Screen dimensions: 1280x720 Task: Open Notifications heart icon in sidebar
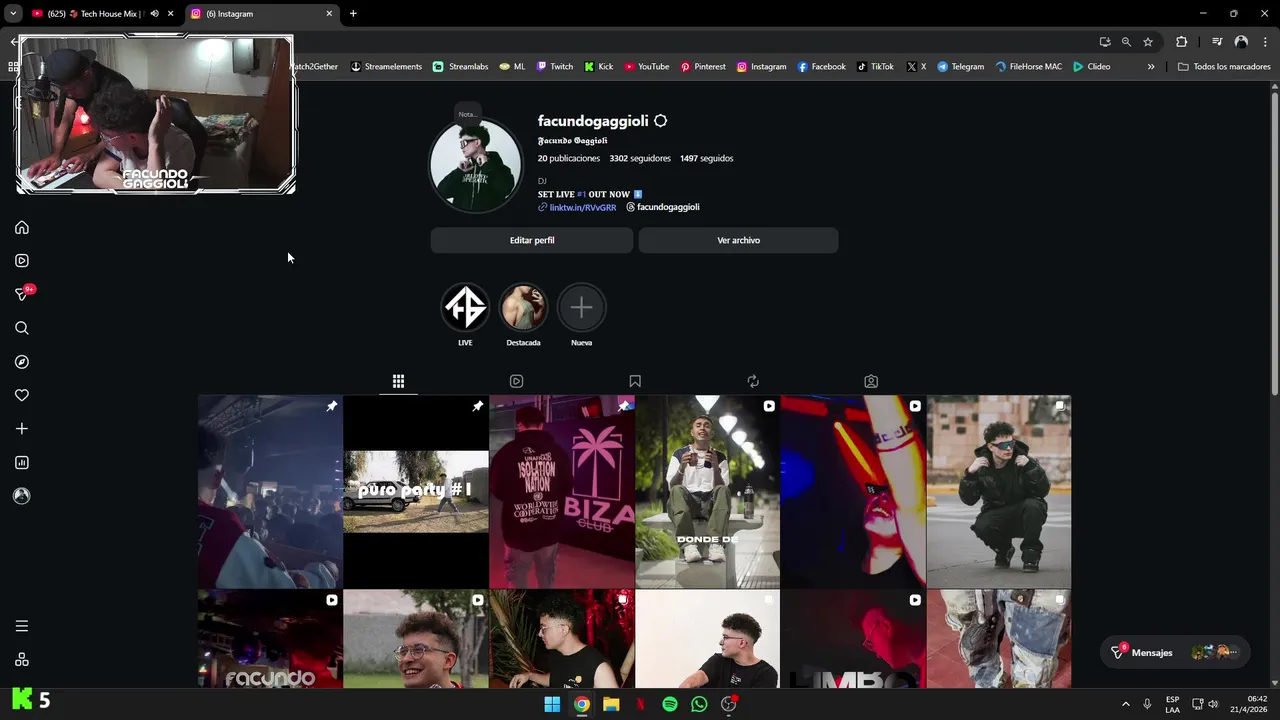coord(22,395)
